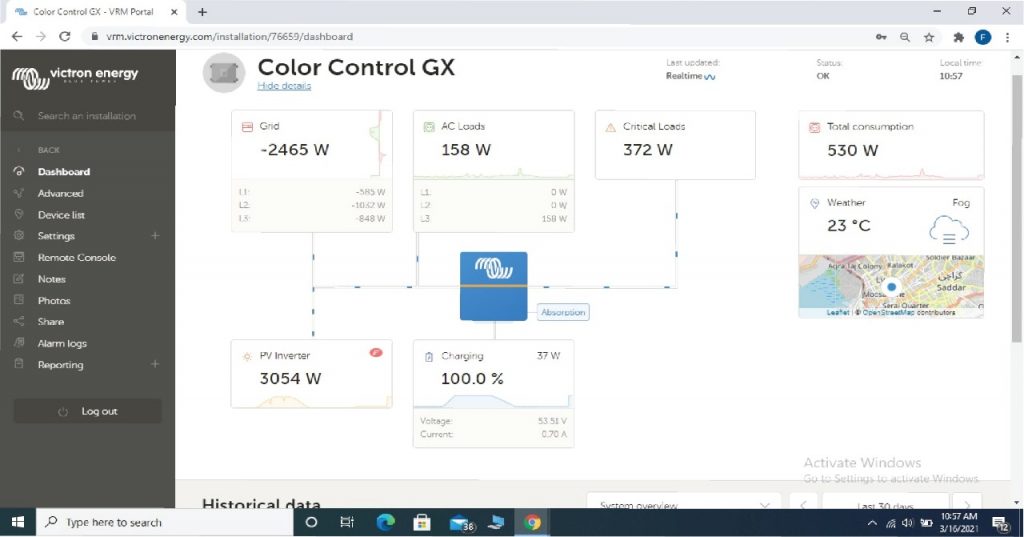Click the Windows Start button

(x=18, y=522)
